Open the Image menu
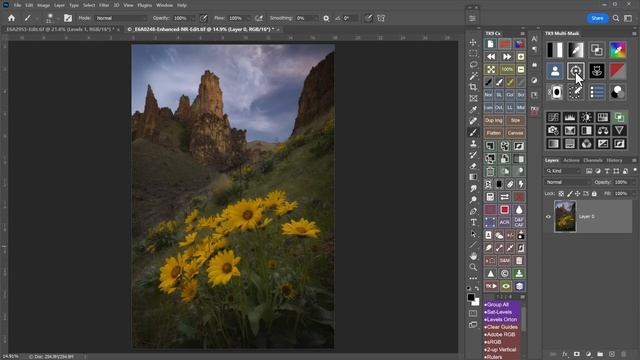The image size is (640, 360). pos(43,5)
